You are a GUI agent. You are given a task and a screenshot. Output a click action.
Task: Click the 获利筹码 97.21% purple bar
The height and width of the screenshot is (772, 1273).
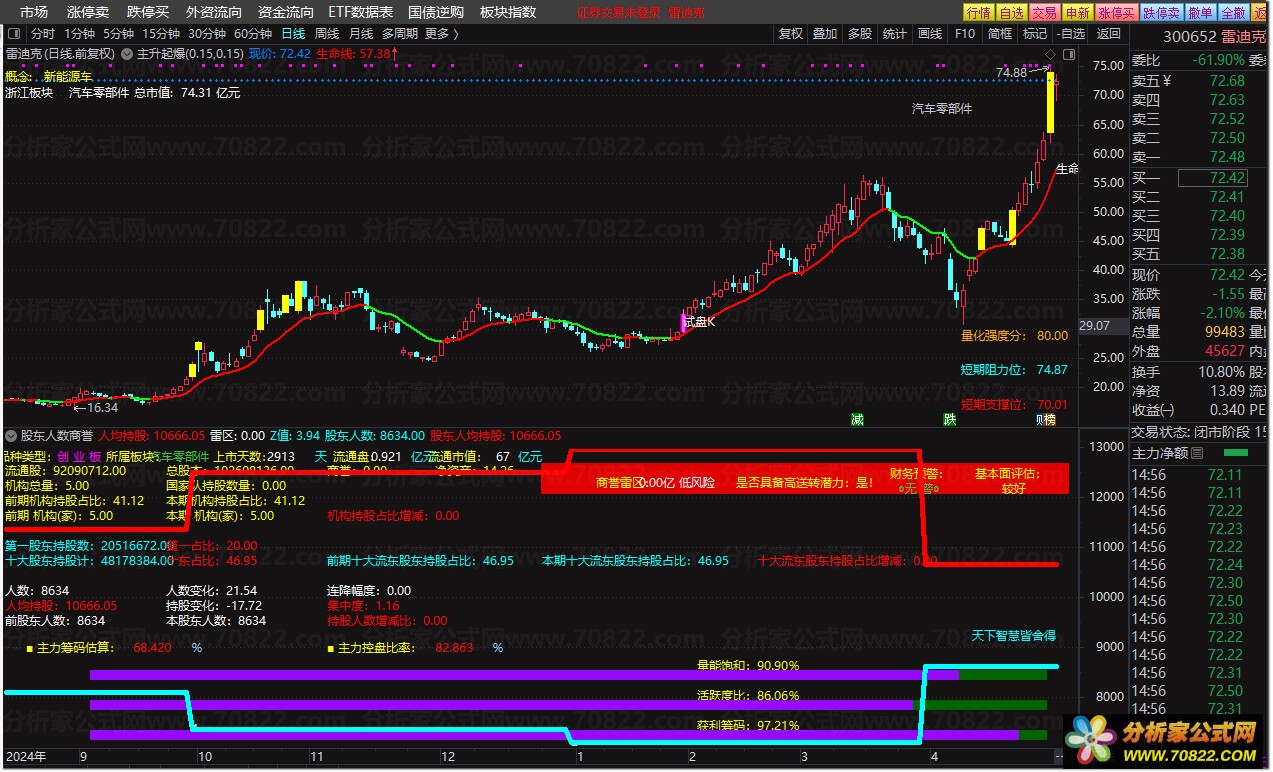coord(554,735)
